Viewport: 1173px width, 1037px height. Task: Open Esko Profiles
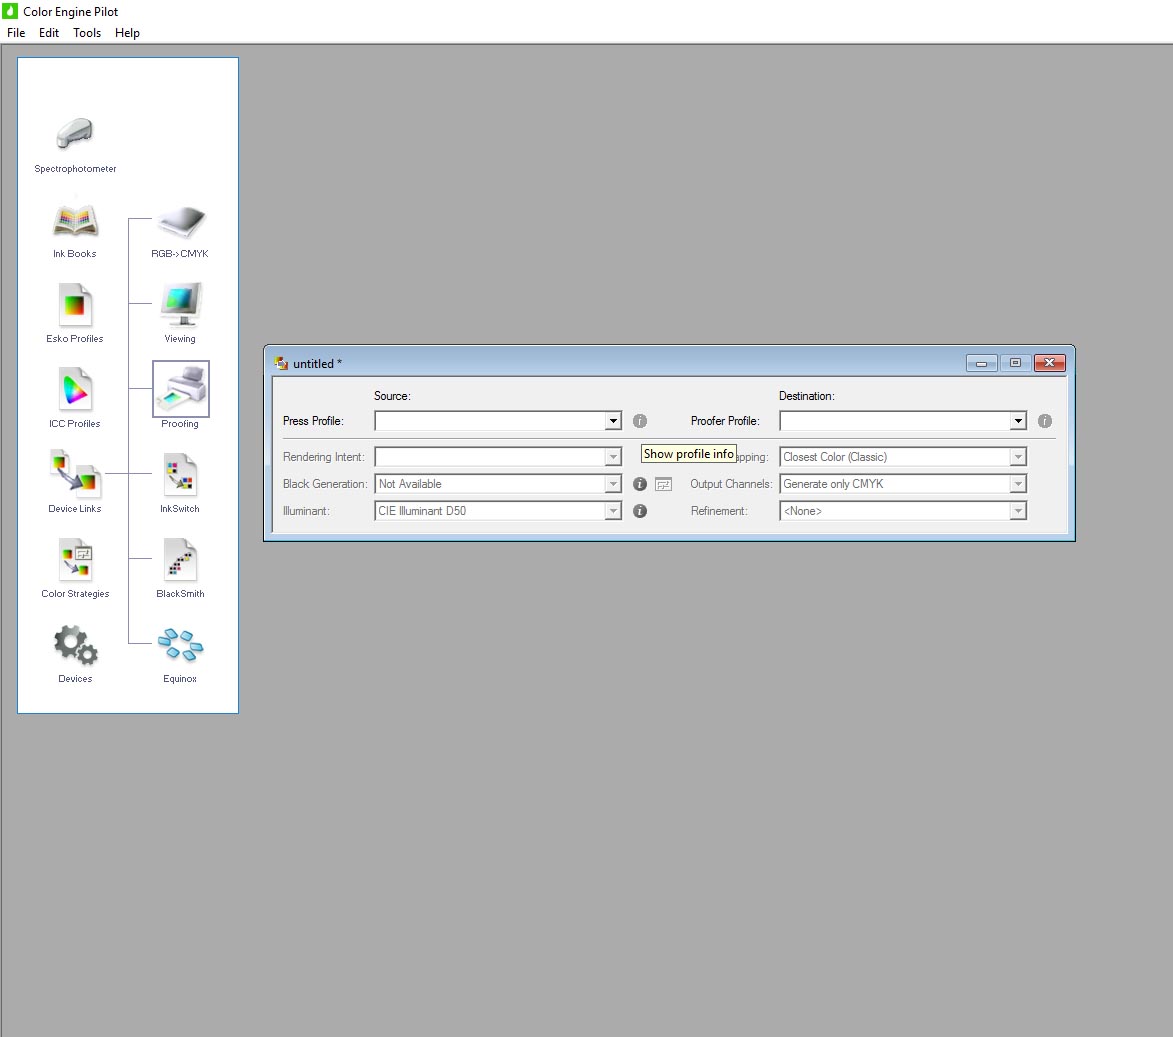(x=75, y=305)
